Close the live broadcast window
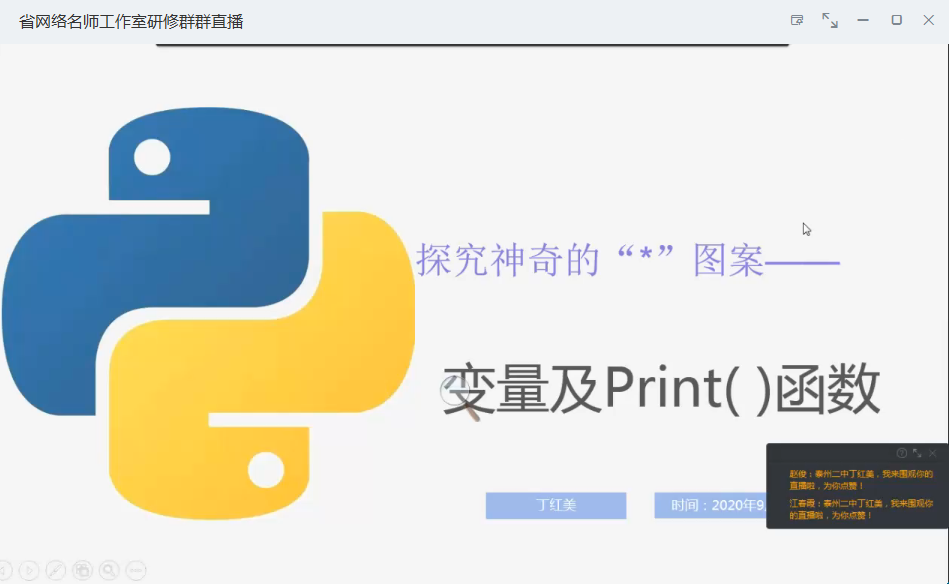949x584 pixels. click(x=928, y=21)
